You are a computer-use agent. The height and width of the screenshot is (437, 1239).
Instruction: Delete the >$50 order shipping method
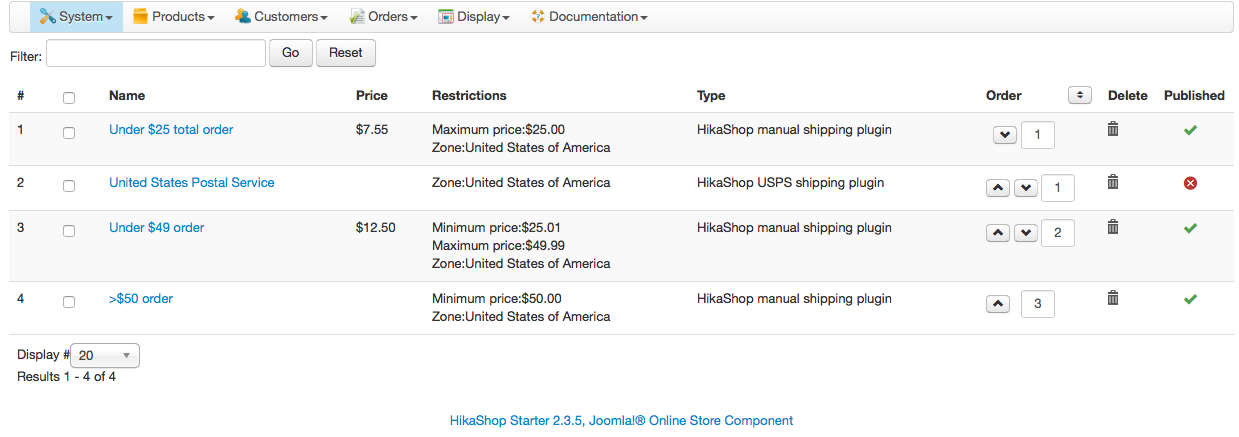1112,298
